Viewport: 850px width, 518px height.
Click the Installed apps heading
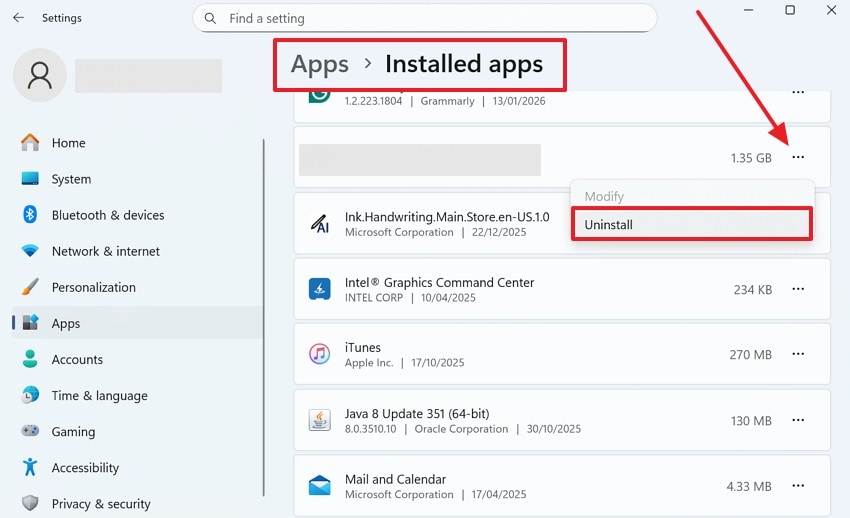(464, 64)
